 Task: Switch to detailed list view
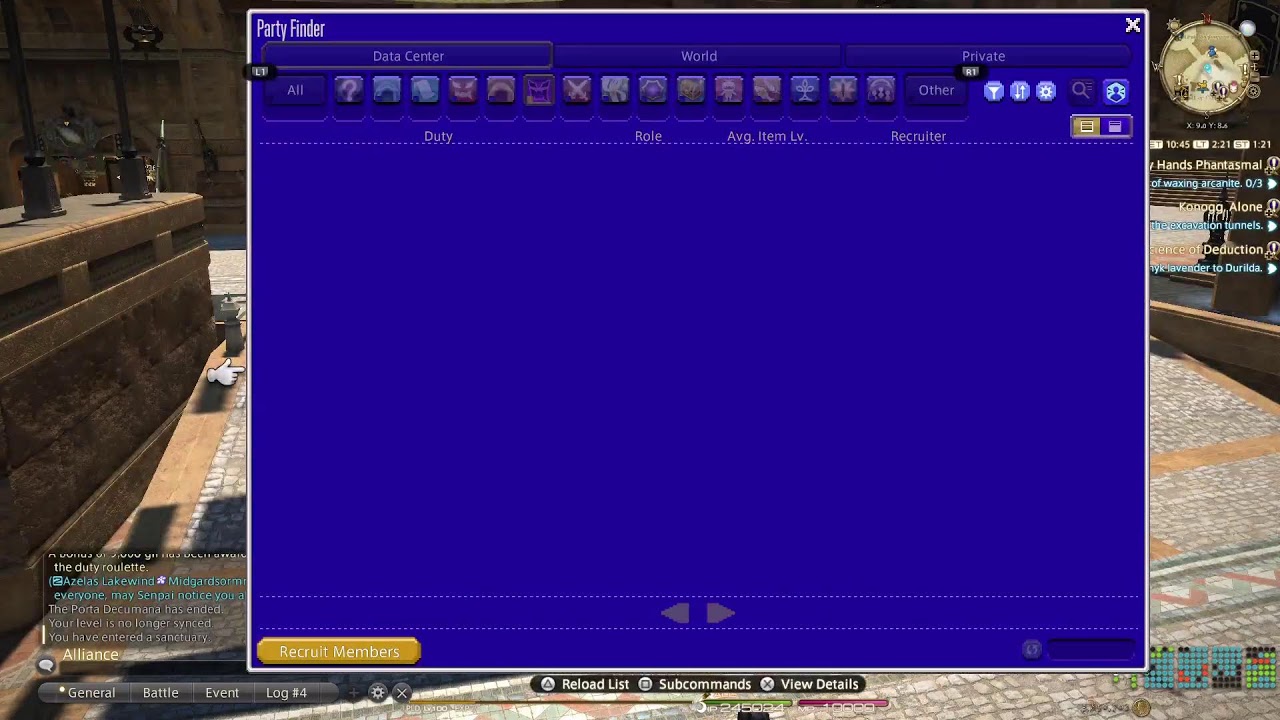1086,127
